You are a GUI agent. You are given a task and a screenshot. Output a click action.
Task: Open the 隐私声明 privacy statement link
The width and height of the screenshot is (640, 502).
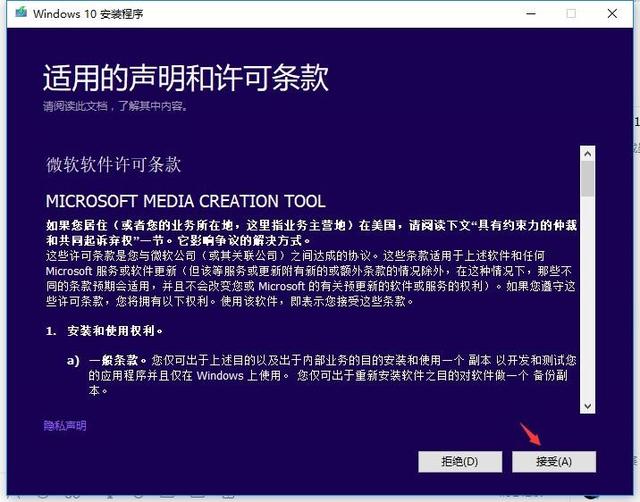pos(65,426)
